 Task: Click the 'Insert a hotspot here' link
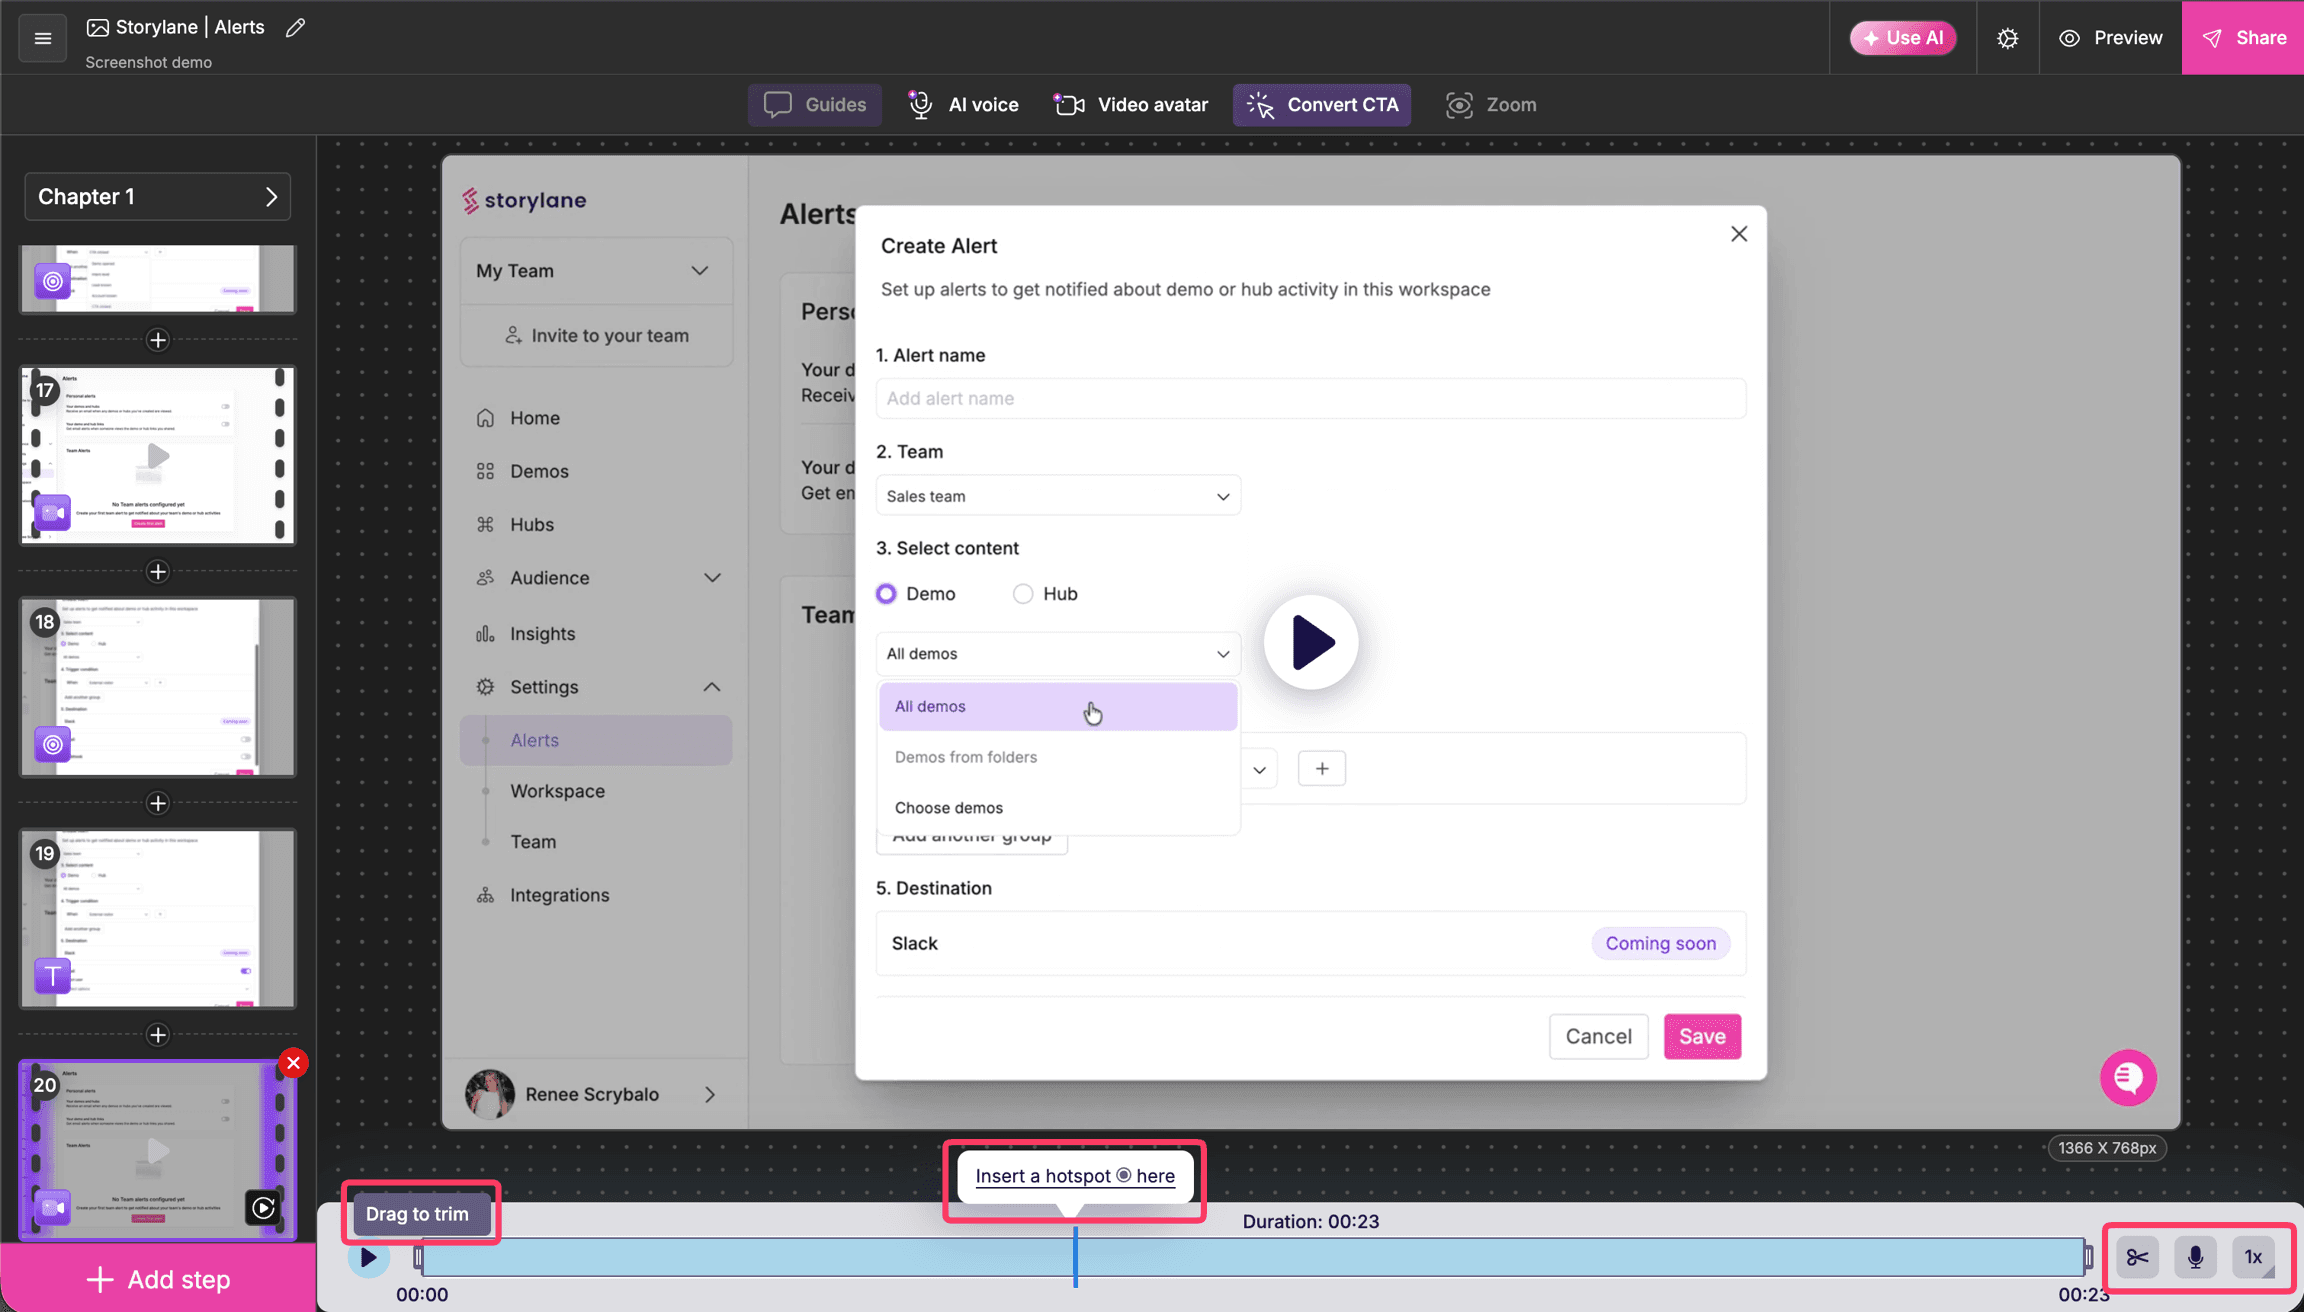1073,1175
